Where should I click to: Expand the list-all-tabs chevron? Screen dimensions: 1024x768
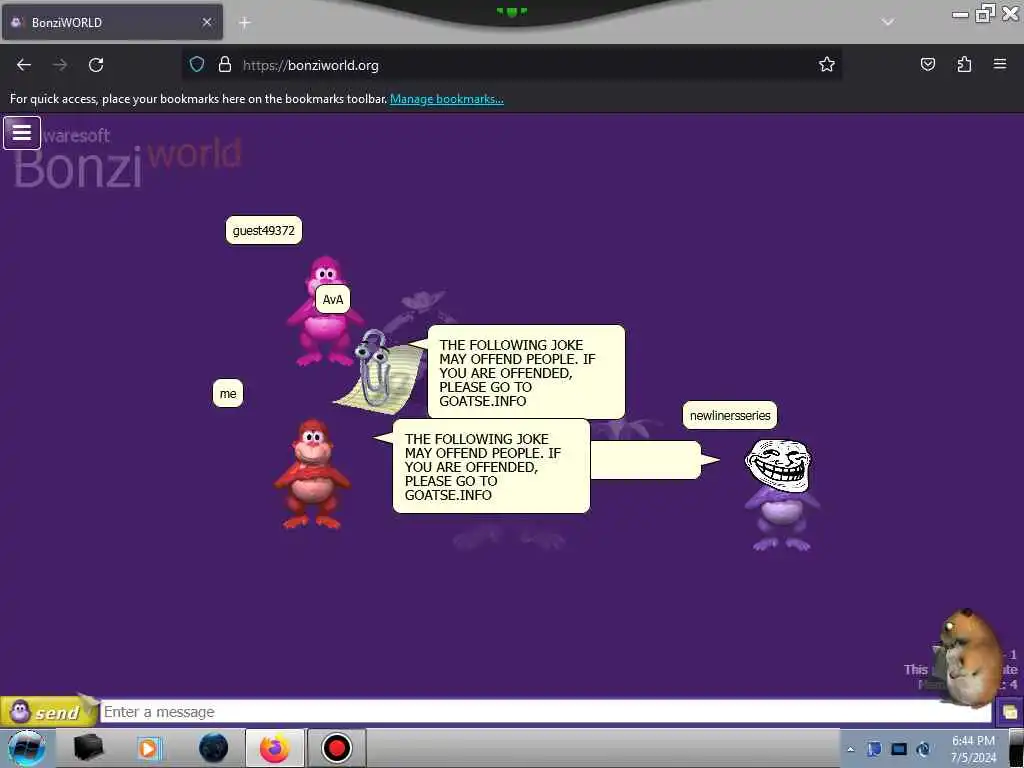pyautogui.click(x=888, y=22)
